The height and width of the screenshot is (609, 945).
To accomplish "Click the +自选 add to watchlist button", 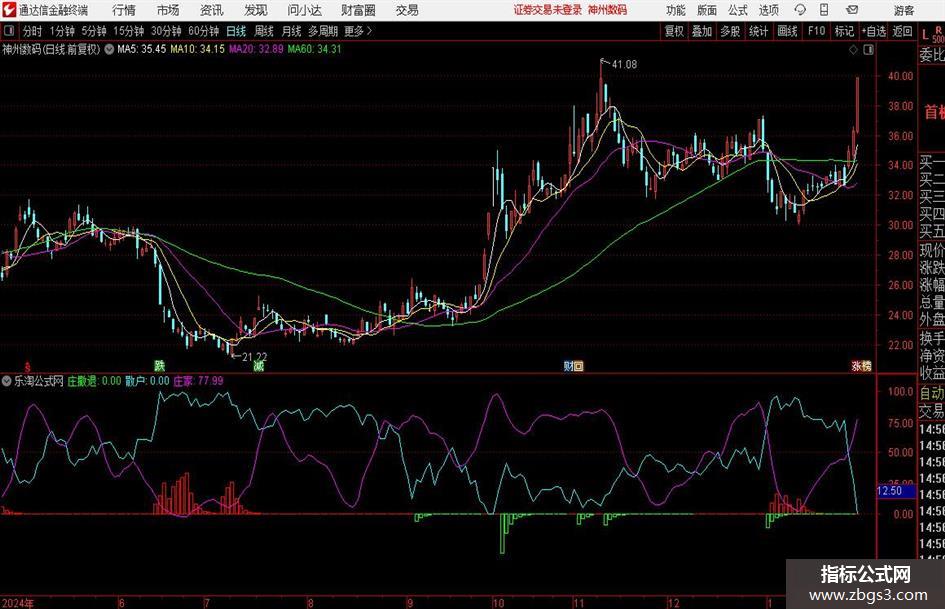I will point(873,31).
